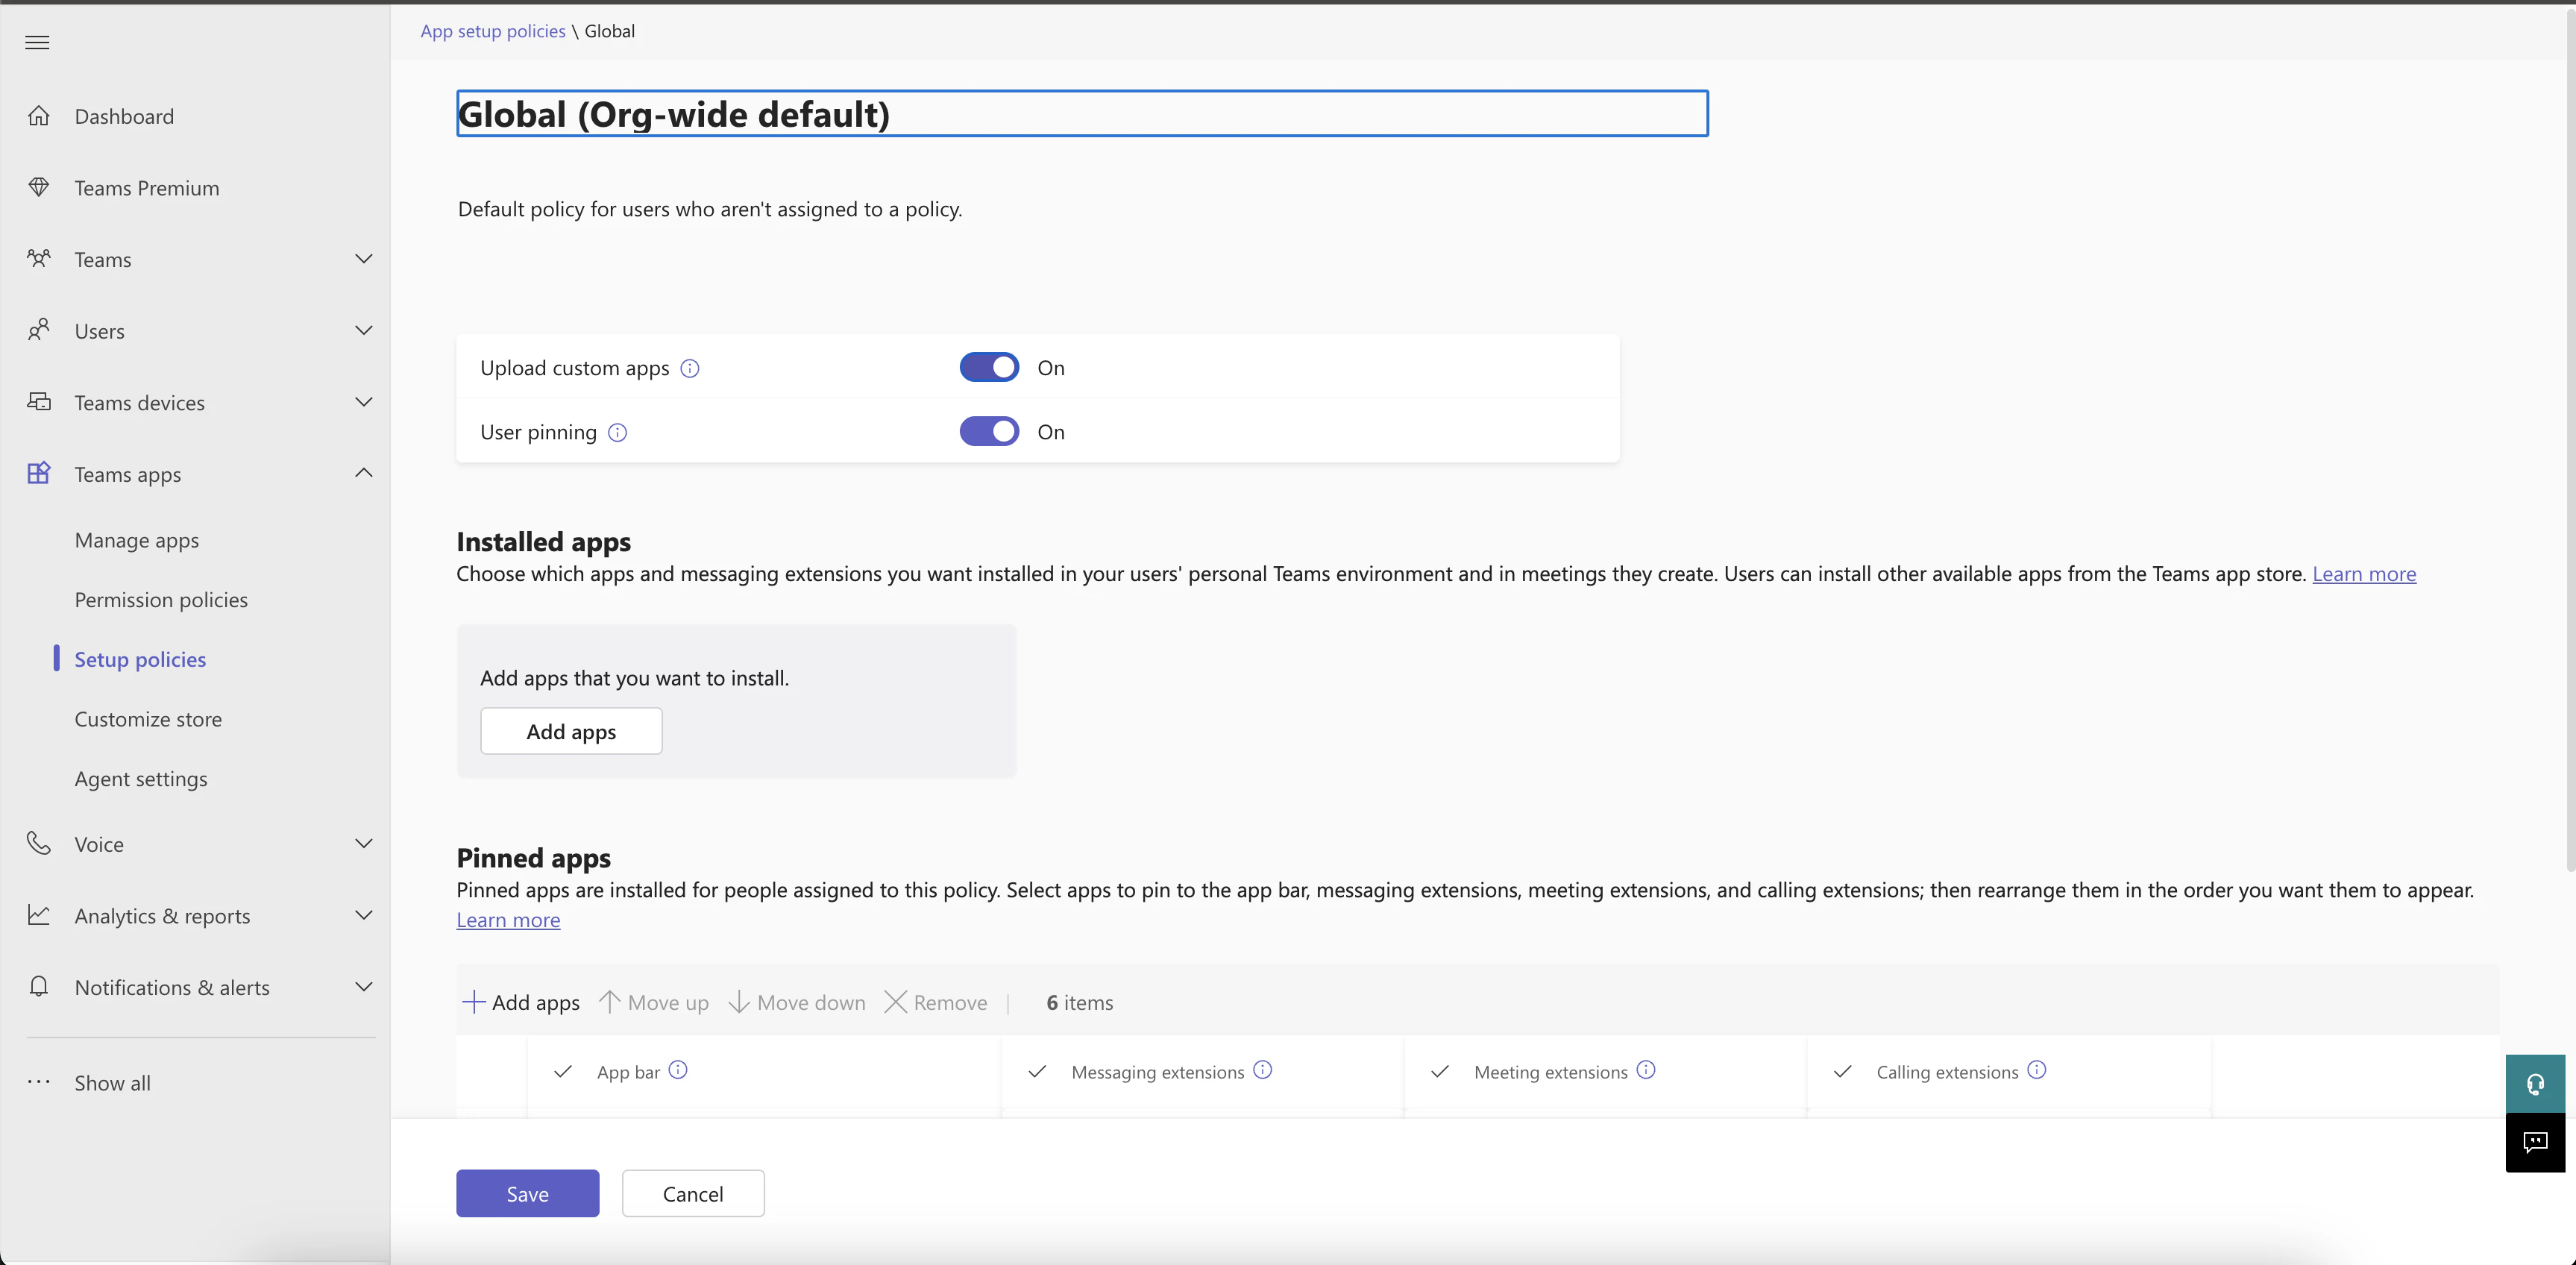This screenshot has width=2576, height=1265.
Task: Expand Analytics & reports chevron
Action: pyautogui.click(x=364, y=915)
